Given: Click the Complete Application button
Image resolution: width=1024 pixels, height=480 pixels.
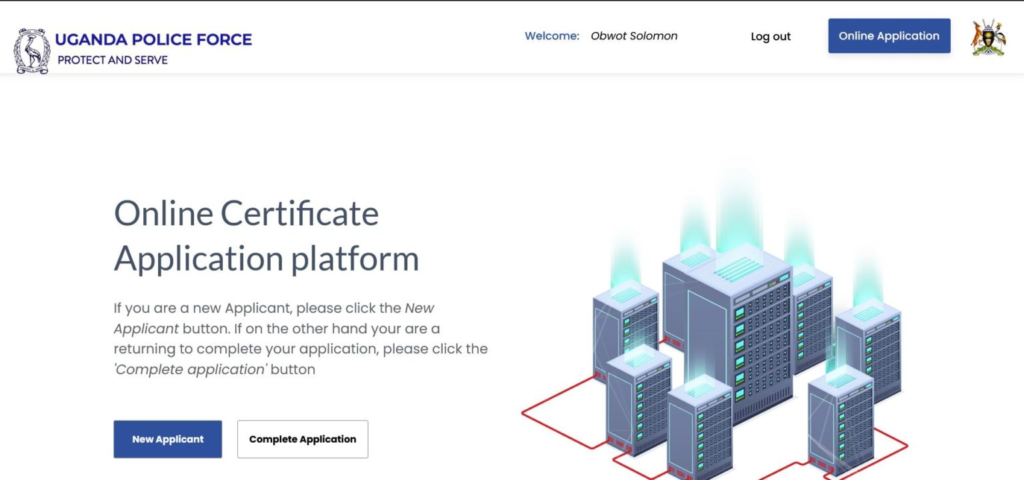Looking at the screenshot, I should click(302, 439).
